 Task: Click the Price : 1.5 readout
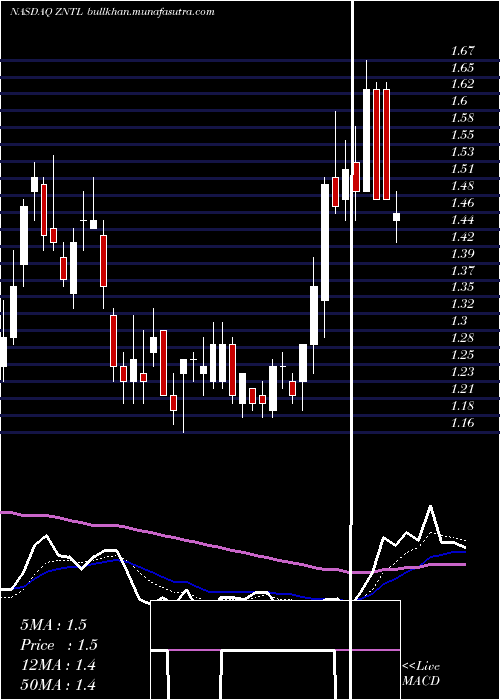[x=59, y=645]
